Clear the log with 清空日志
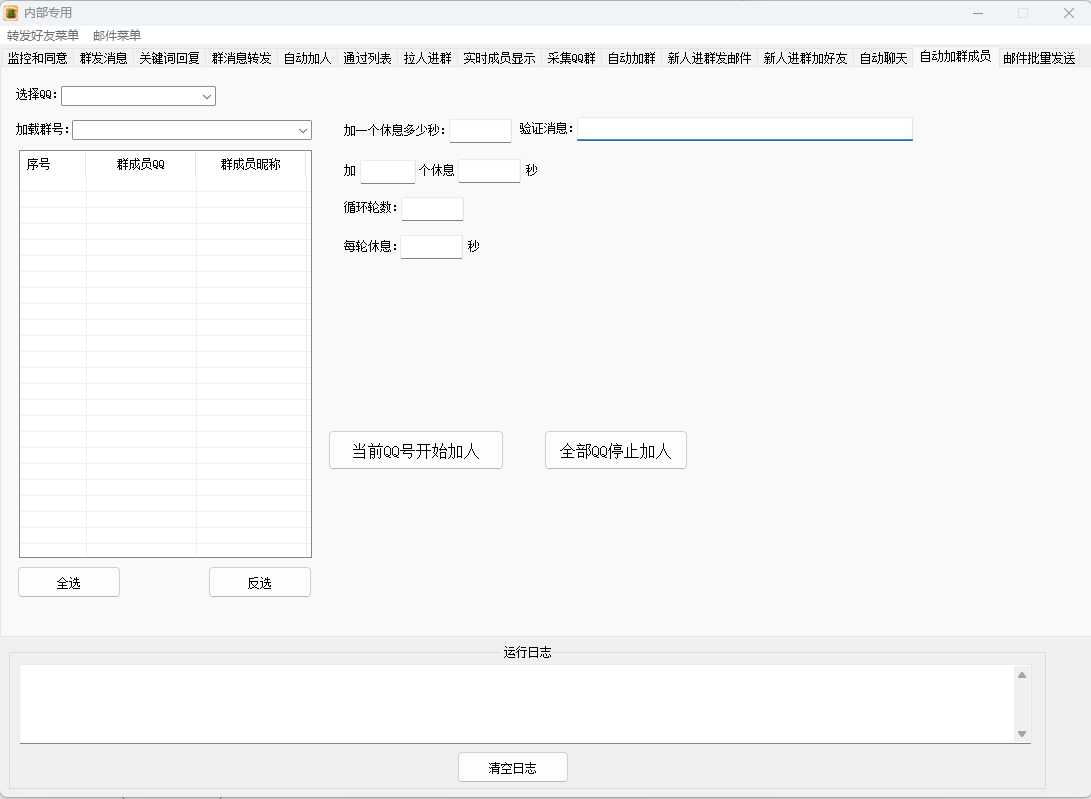 [512, 768]
